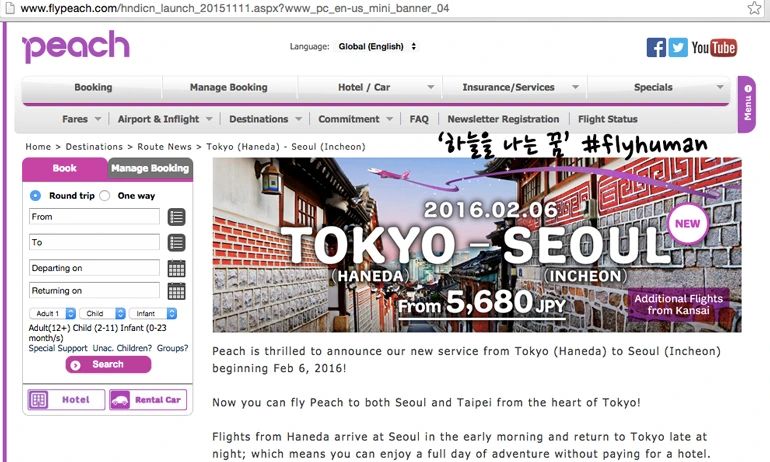Click the Rental Car button
The height and width of the screenshot is (462, 770).
click(x=148, y=400)
